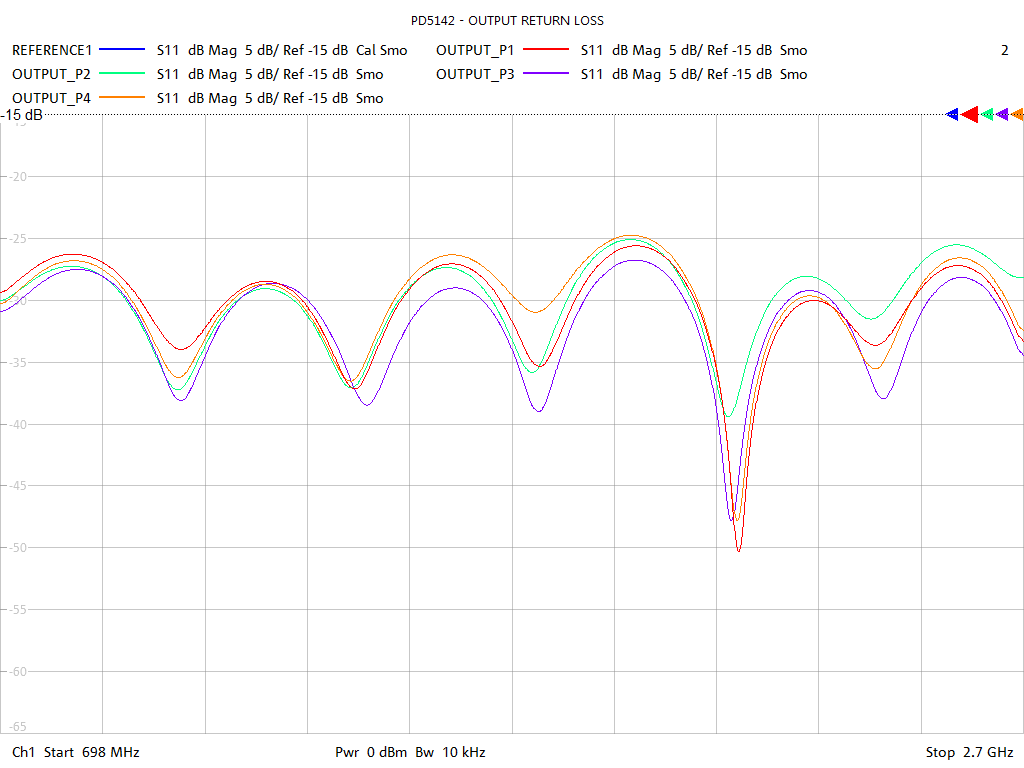Select the blue reference position marker triangle
Image resolution: width=1024 pixels, height=768 pixels.
[952, 115]
